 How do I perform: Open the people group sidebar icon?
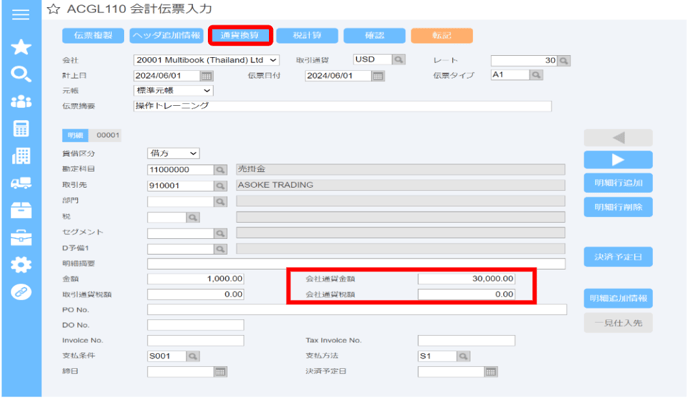(21, 102)
